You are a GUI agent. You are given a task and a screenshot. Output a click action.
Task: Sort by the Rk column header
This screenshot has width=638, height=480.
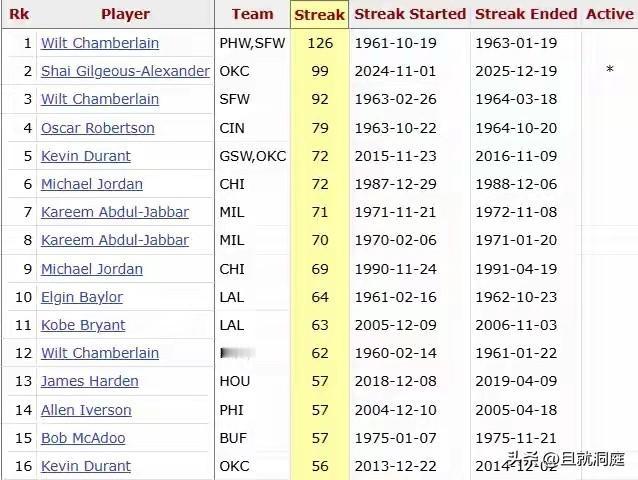[x=19, y=14]
